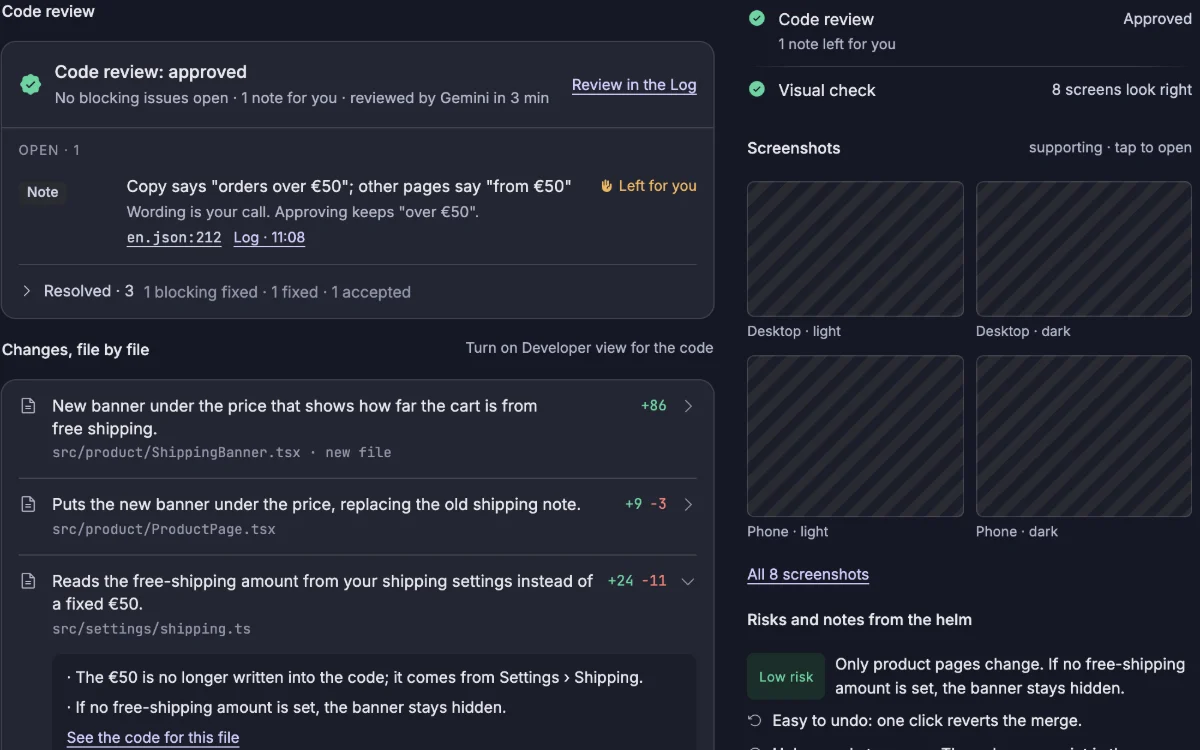Click the file icon beside ShippingBanner.tsx
This screenshot has height=750, width=1200.
pos(29,406)
